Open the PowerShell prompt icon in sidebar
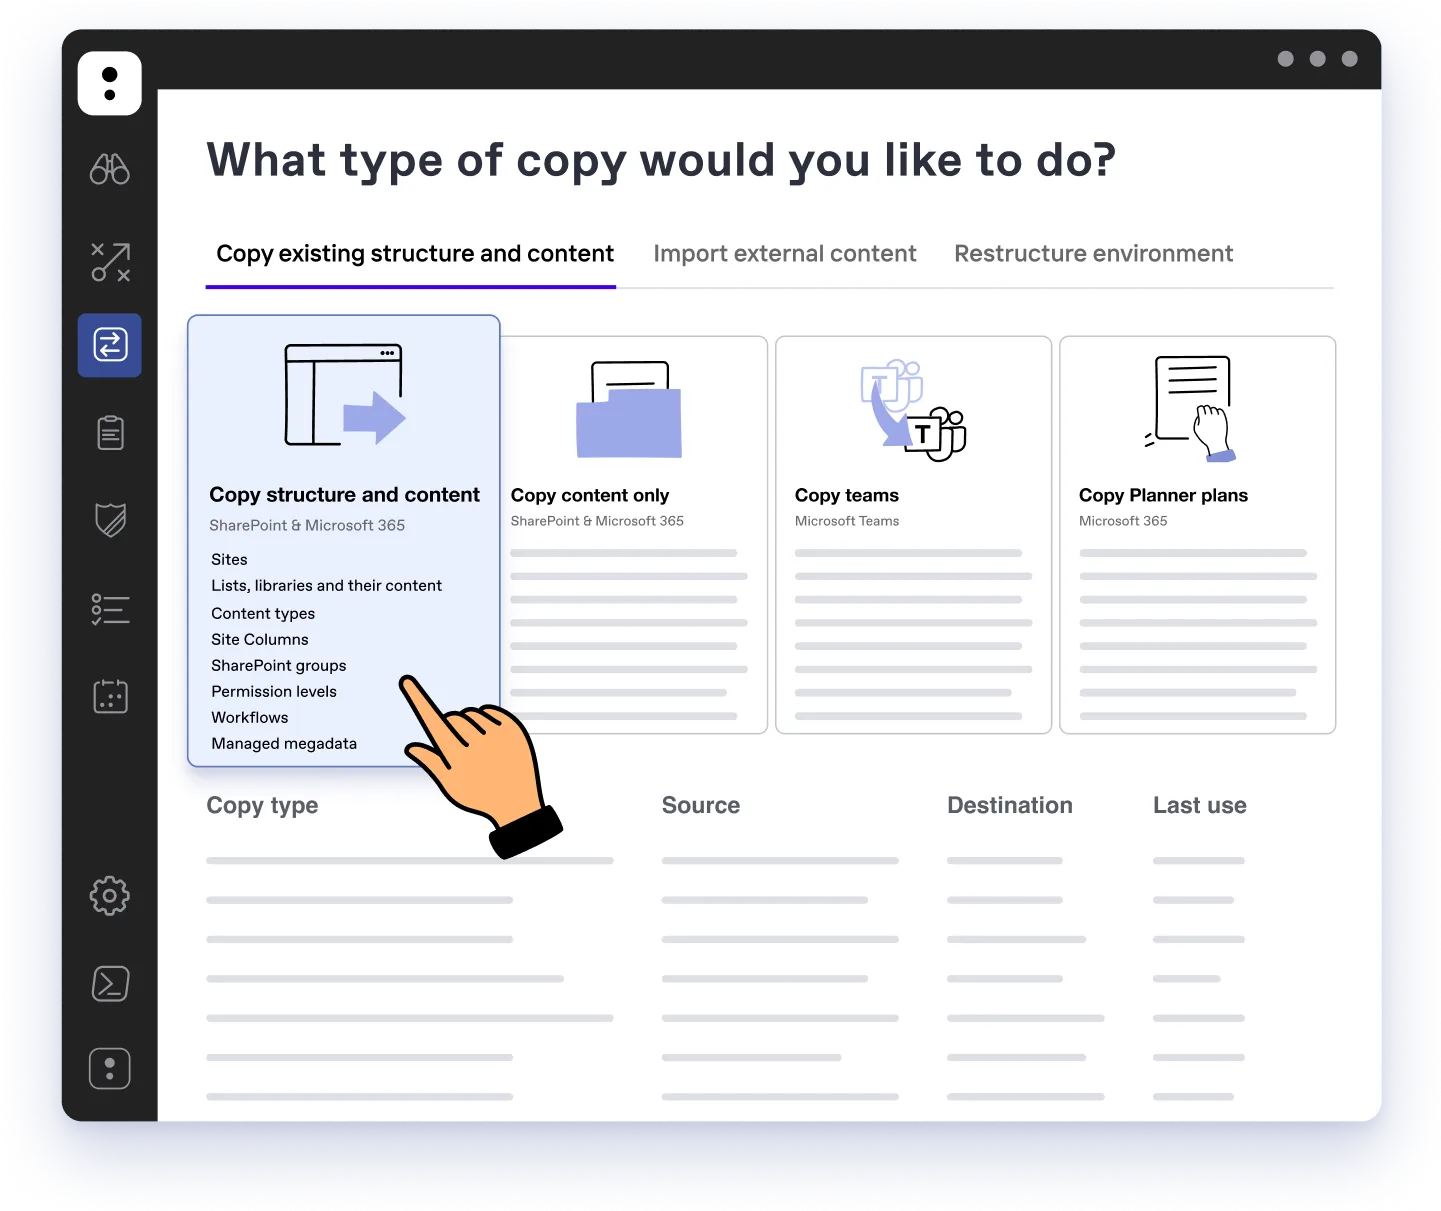Image resolution: width=1441 pixels, height=1211 pixels. 110,983
